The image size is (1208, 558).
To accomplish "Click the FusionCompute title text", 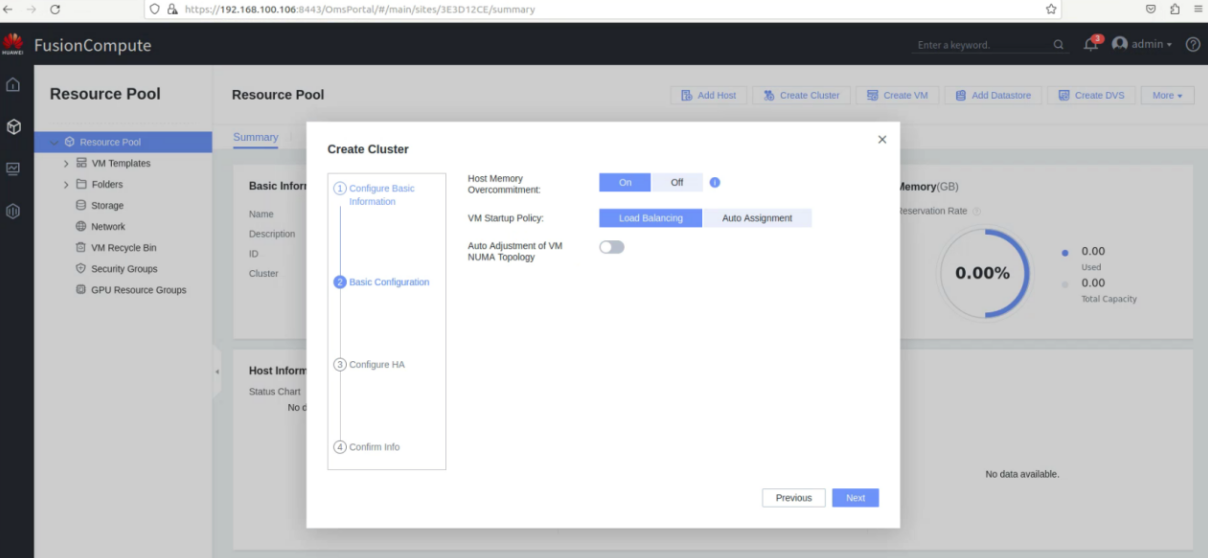I will coord(93,45).
